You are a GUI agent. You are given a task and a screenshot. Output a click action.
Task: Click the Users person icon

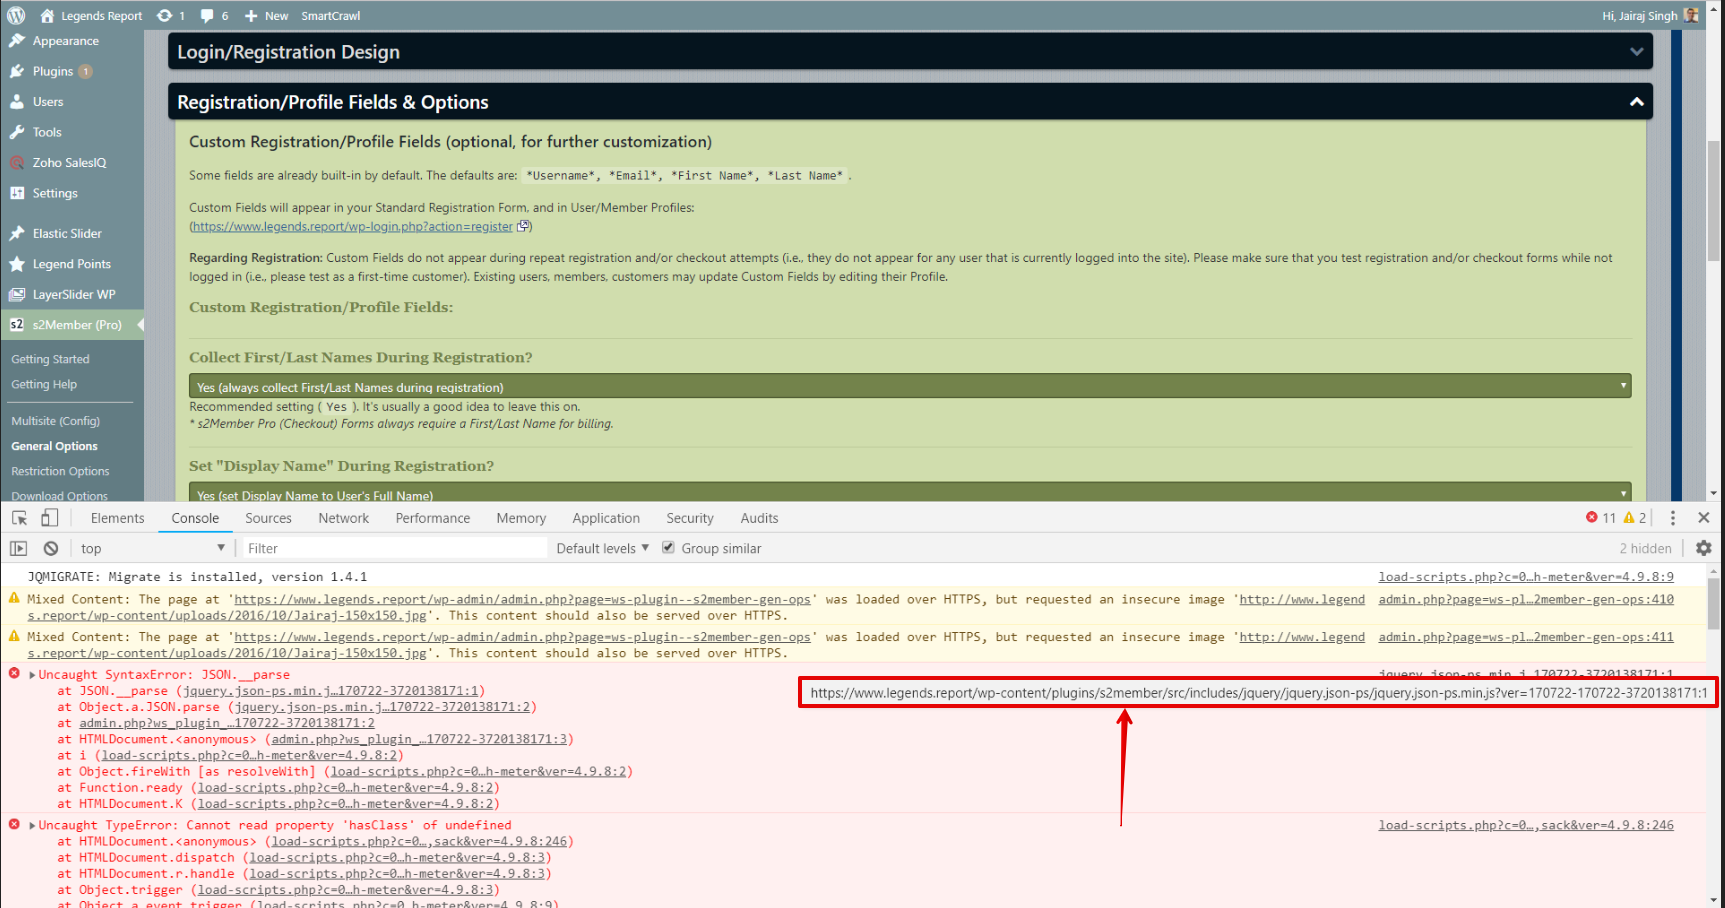click(x=17, y=102)
